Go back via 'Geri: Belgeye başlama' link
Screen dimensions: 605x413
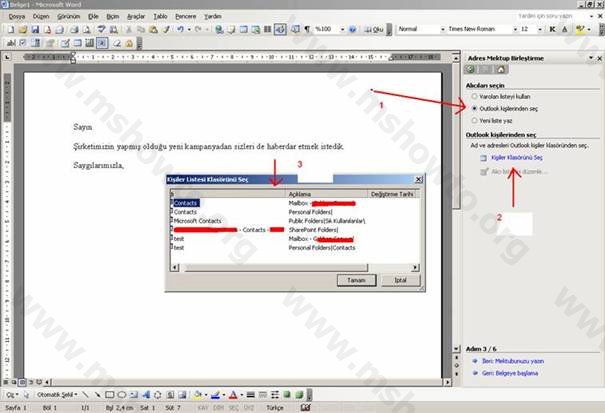(510, 373)
